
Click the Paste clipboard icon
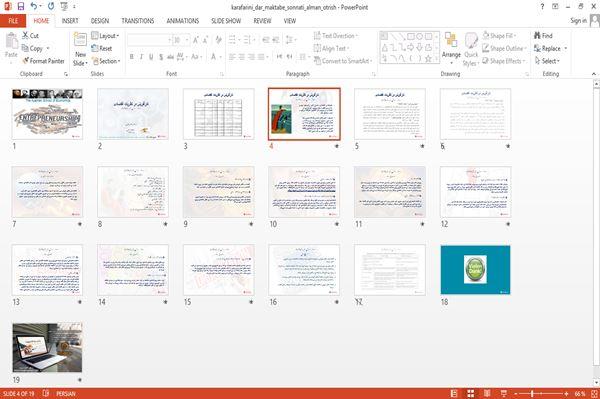coord(11,41)
